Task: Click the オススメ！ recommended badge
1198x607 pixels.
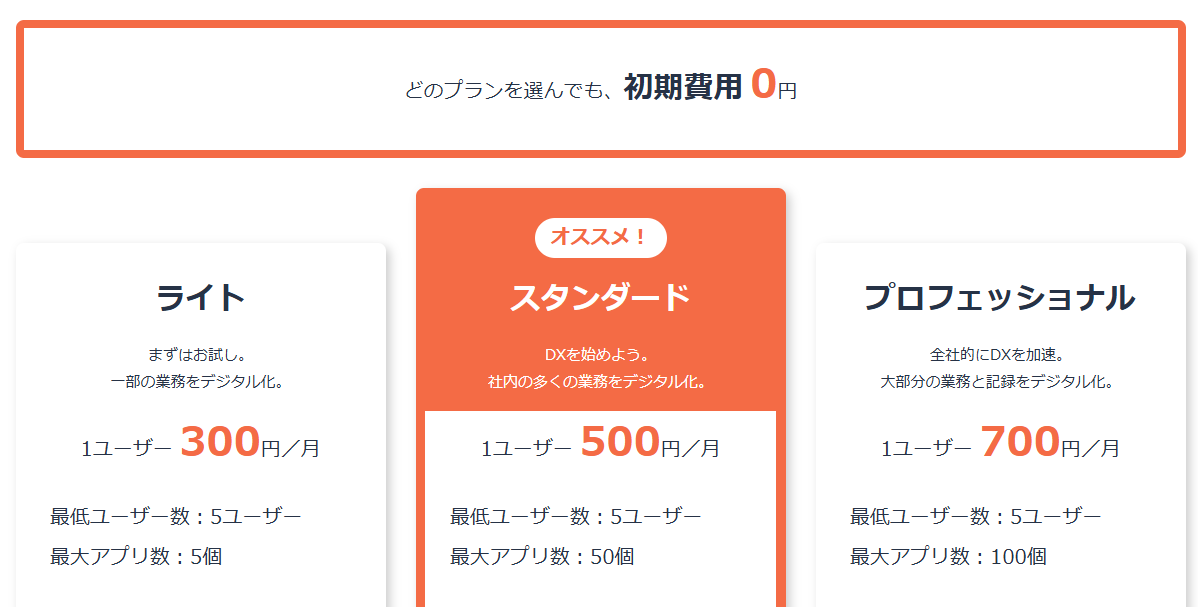Action: (600, 238)
